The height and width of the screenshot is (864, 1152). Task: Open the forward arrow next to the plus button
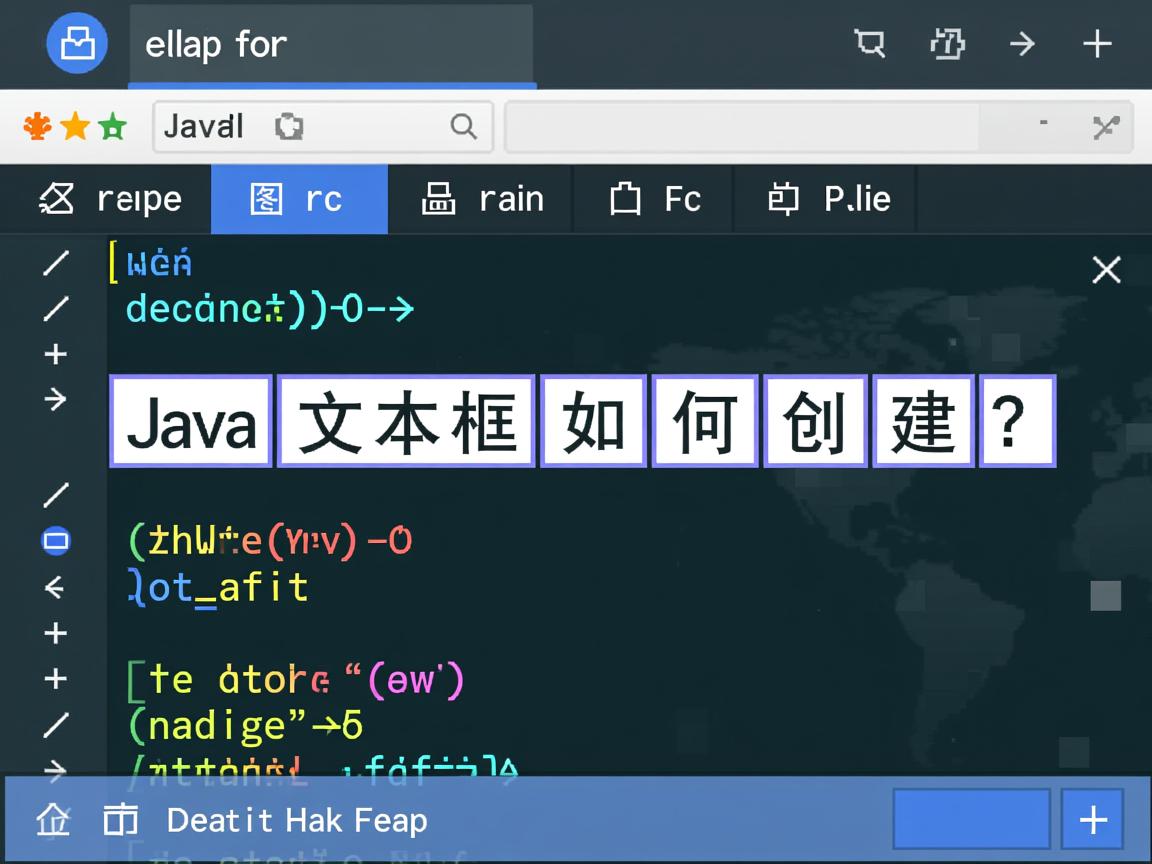[1022, 44]
